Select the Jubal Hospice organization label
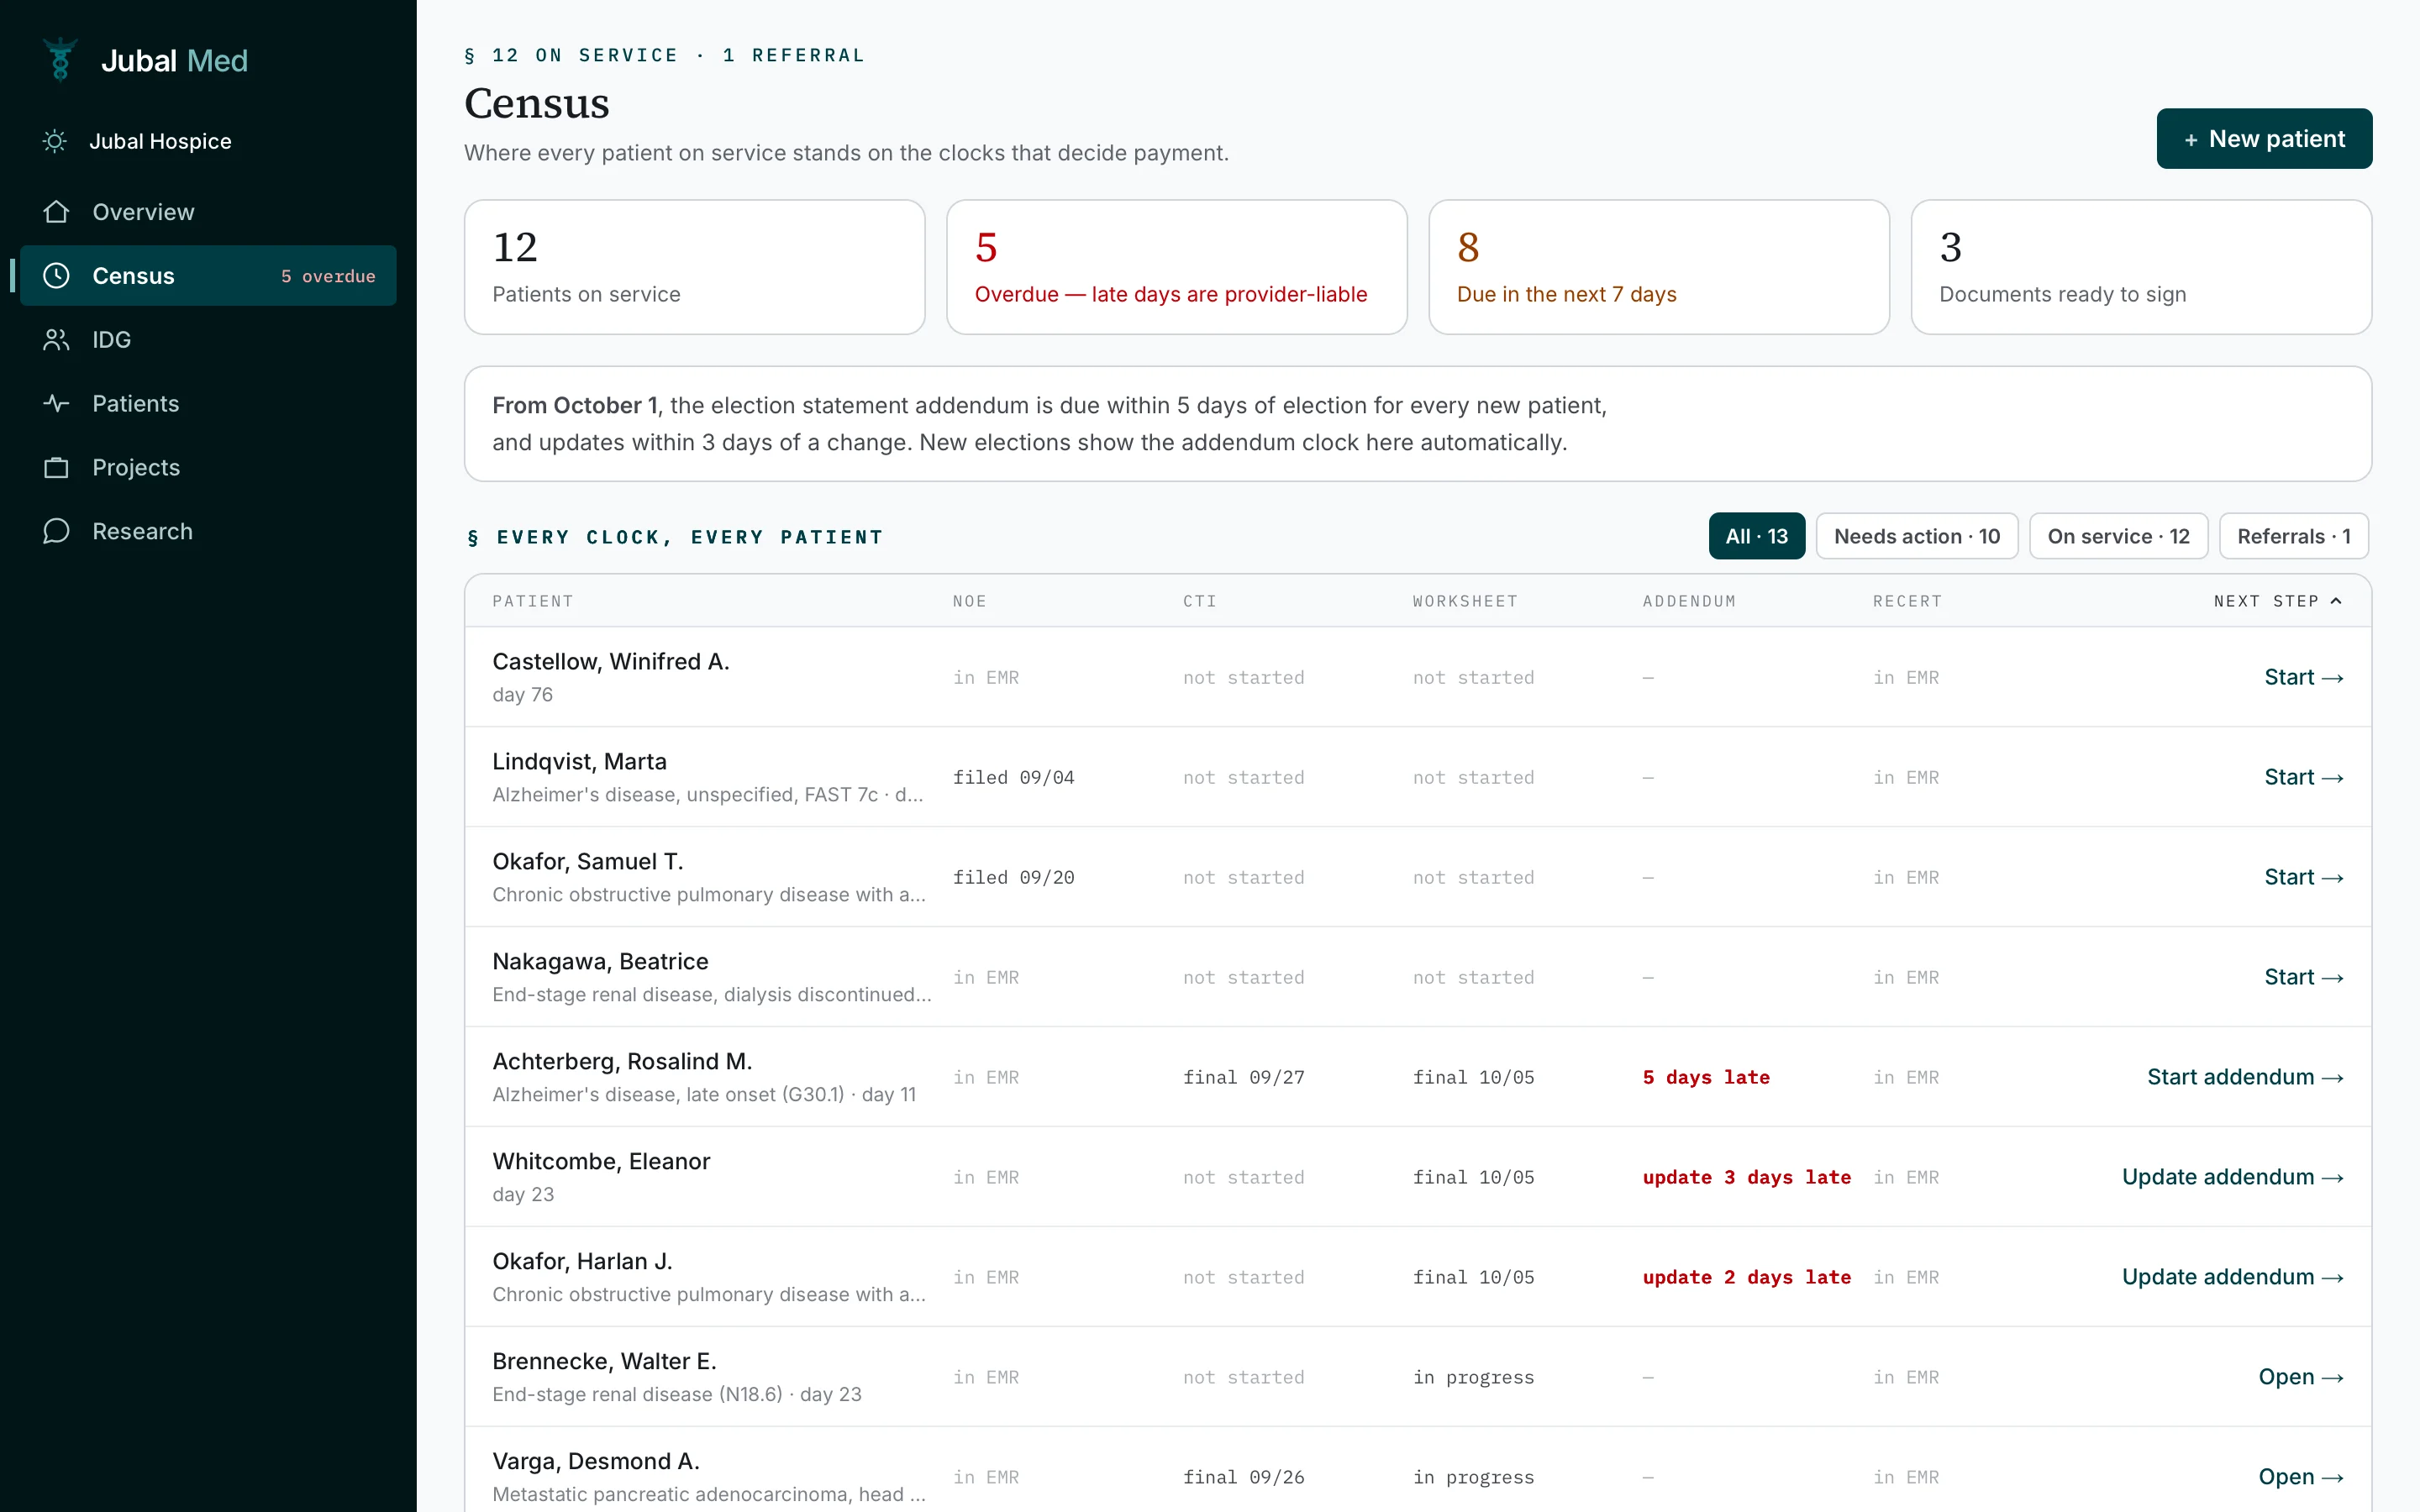Image resolution: width=2420 pixels, height=1512 pixels. (160, 142)
